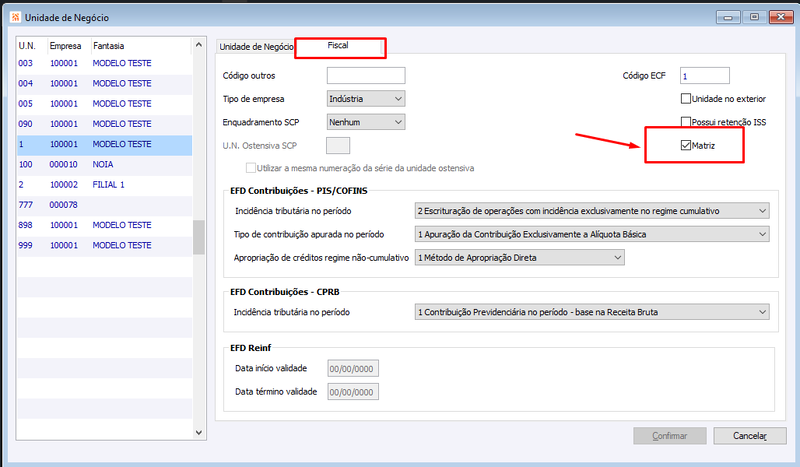The image size is (800, 467).
Task: Select row U.N. 999 MODELO TESTE
Action: 105,245
